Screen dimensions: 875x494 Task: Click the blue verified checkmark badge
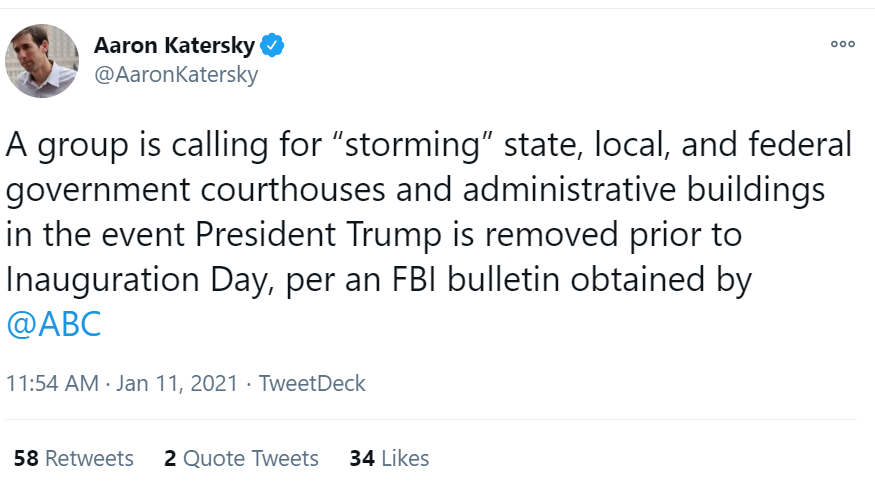[x=272, y=45]
